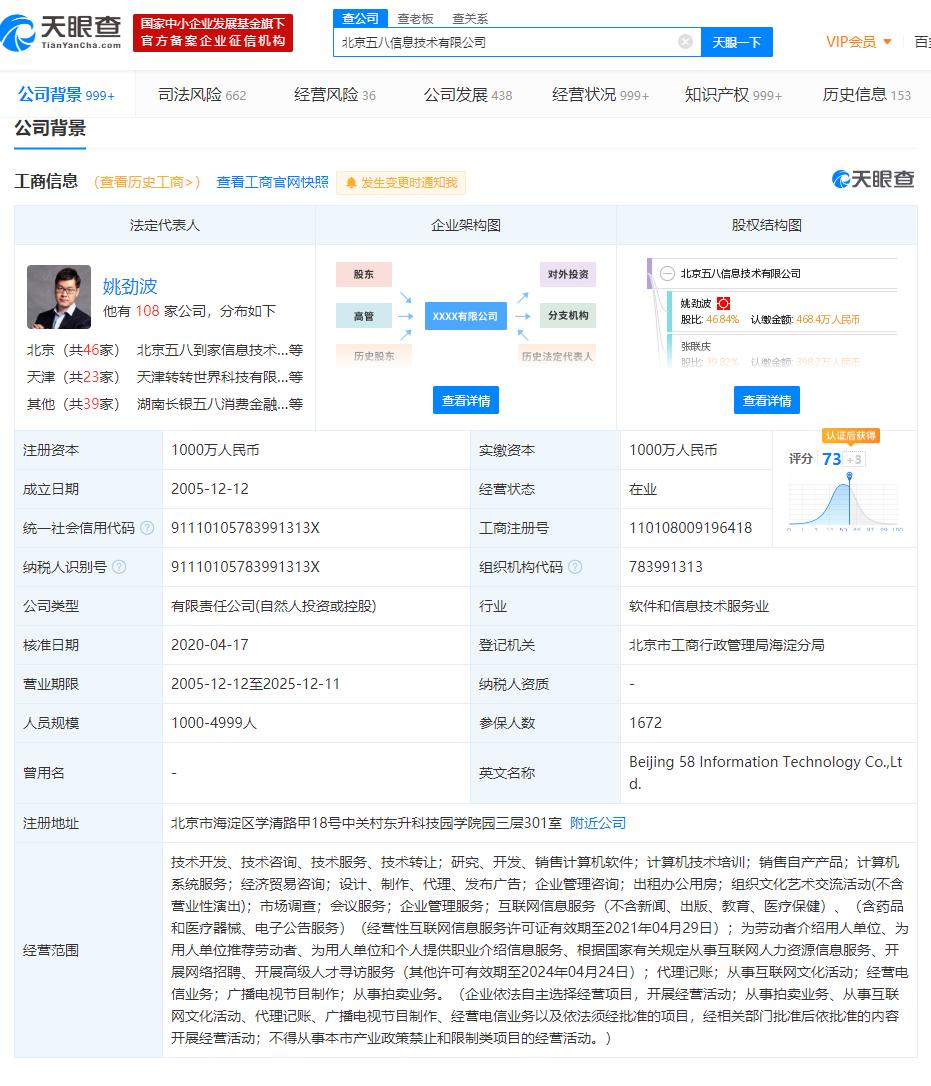The height and width of the screenshot is (1086, 931).
Task: Open the 查看历史工商 link
Action: click(147, 182)
